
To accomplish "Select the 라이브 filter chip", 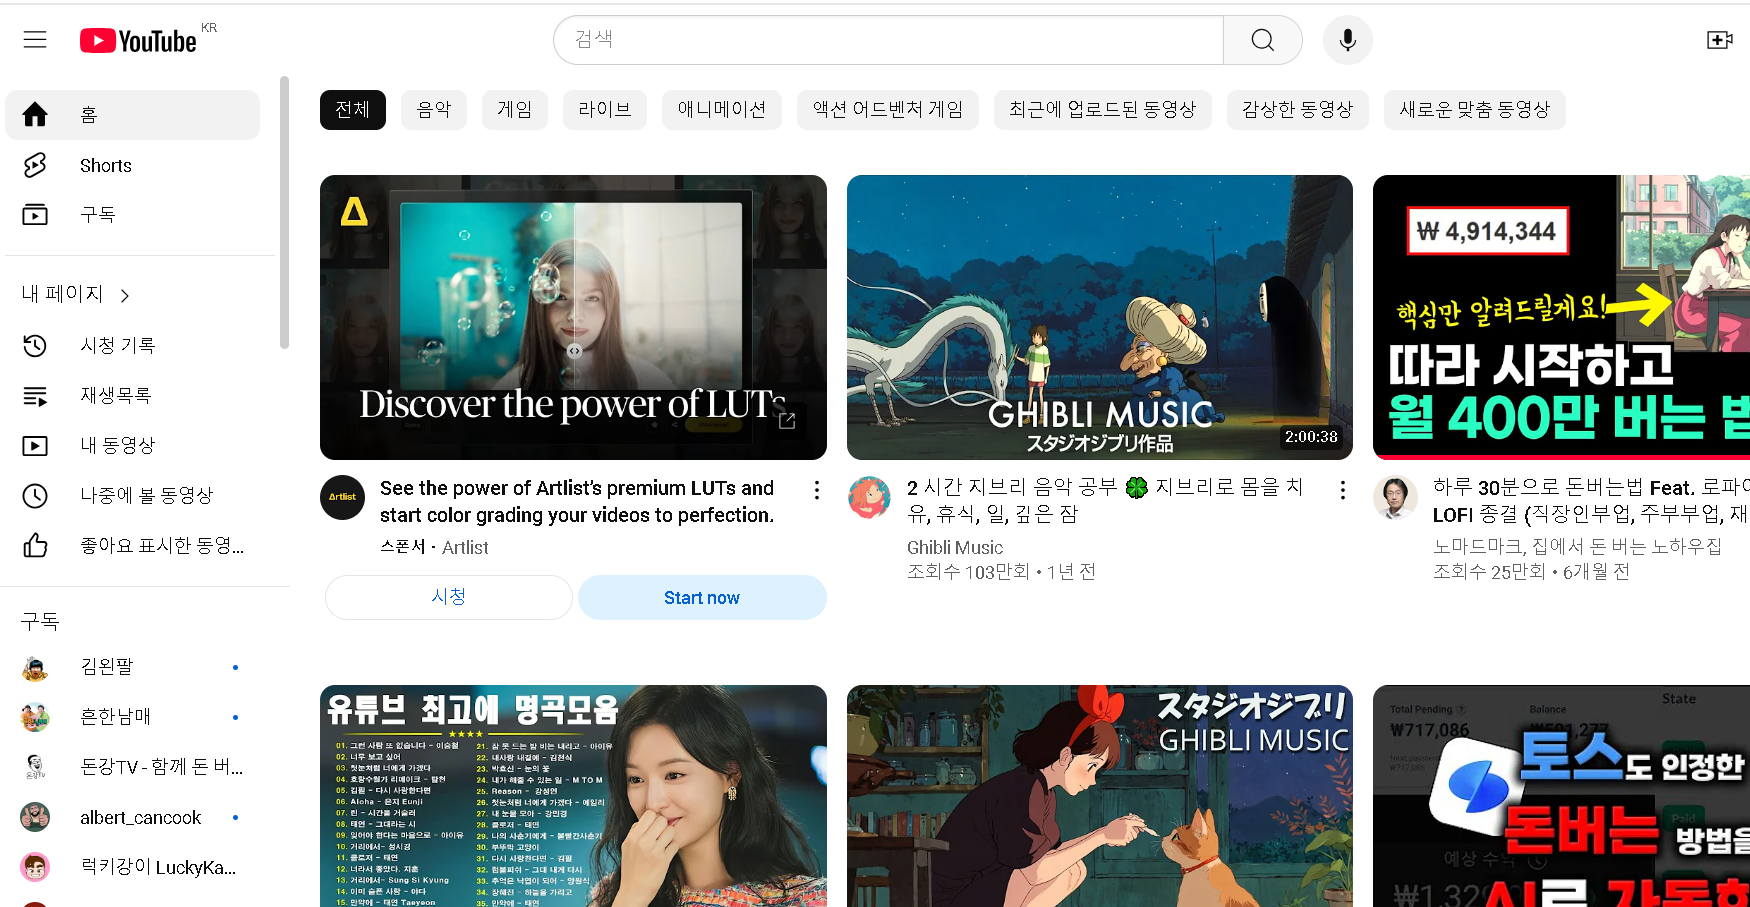I will [x=605, y=109].
